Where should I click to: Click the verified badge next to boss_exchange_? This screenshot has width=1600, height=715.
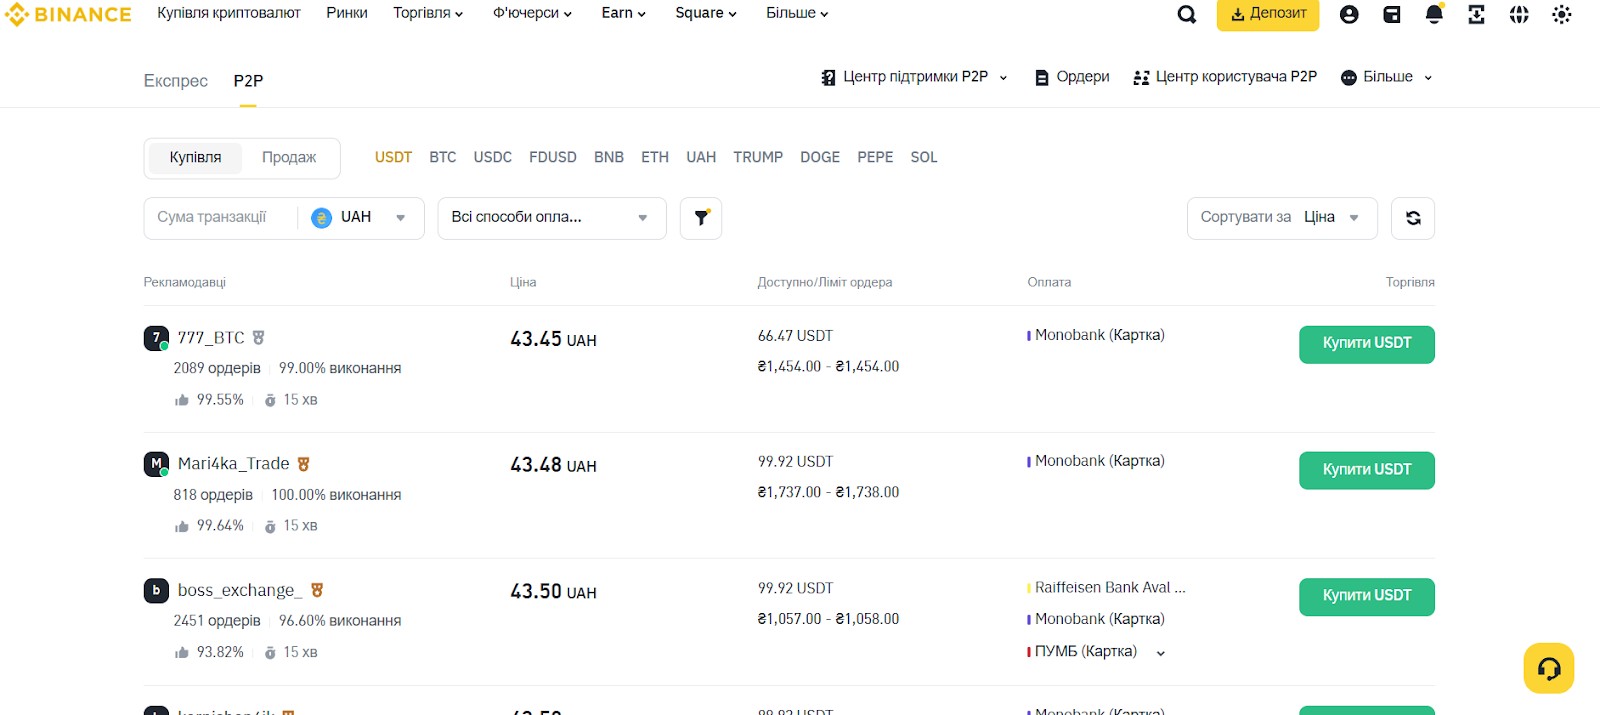[x=317, y=591]
